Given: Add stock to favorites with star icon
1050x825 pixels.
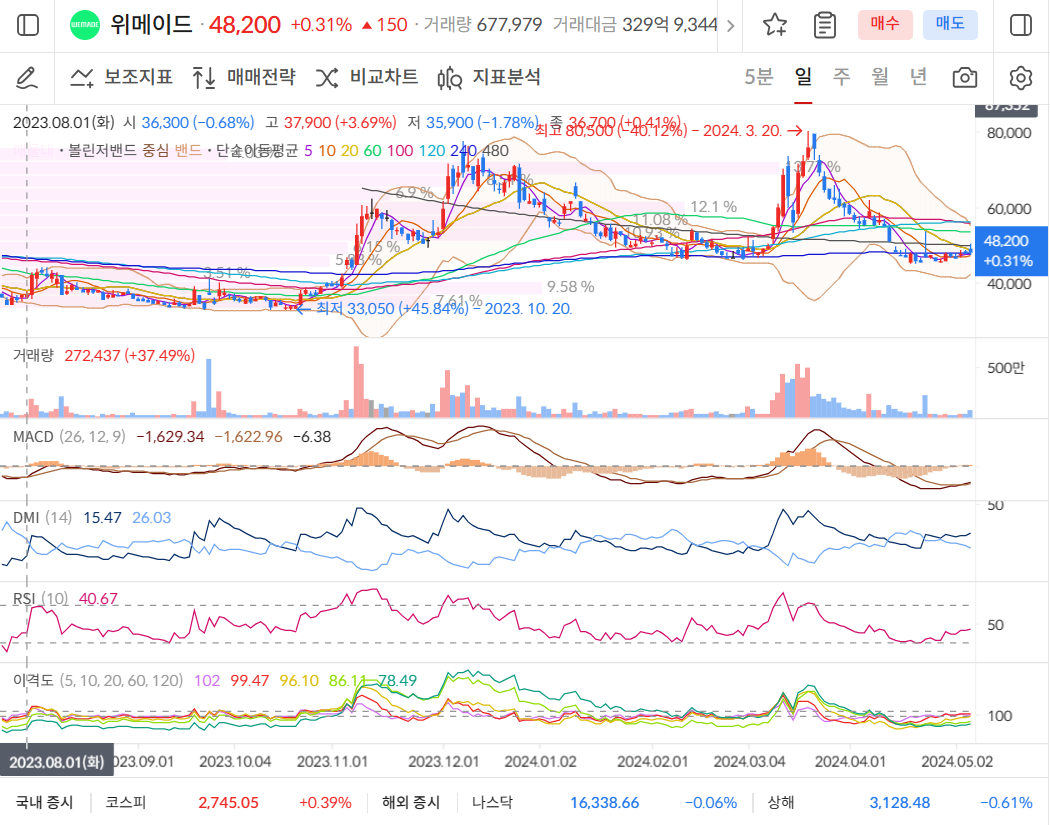Looking at the screenshot, I should click(x=775, y=25).
